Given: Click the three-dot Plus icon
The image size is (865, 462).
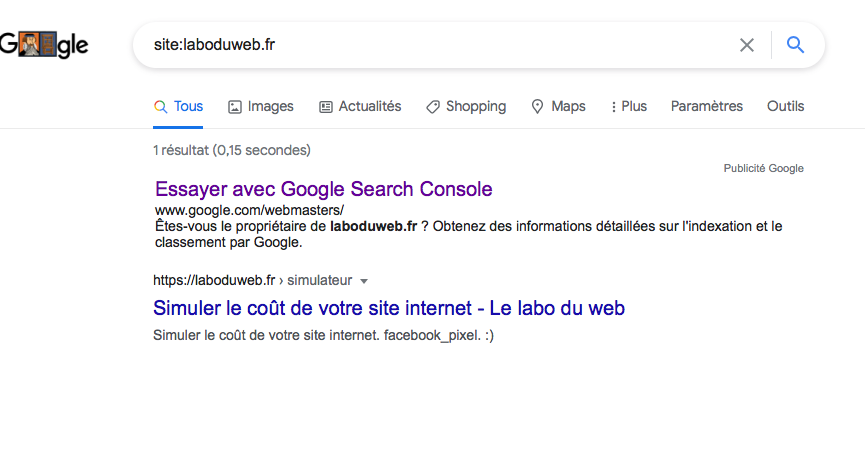Looking at the screenshot, I should pyautogui.click(x=613, y=107).
